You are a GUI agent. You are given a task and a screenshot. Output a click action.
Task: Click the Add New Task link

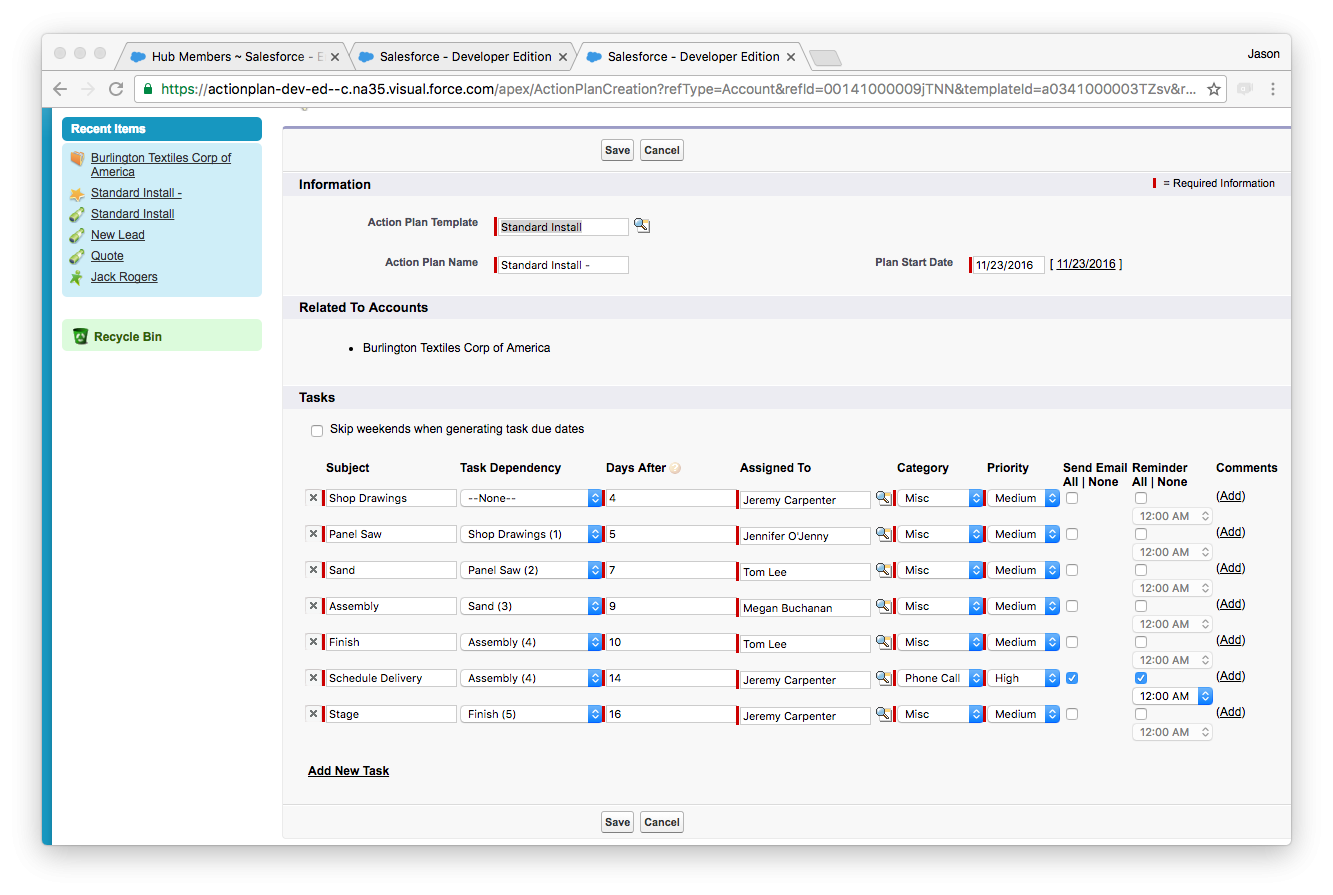pos(348,771)
